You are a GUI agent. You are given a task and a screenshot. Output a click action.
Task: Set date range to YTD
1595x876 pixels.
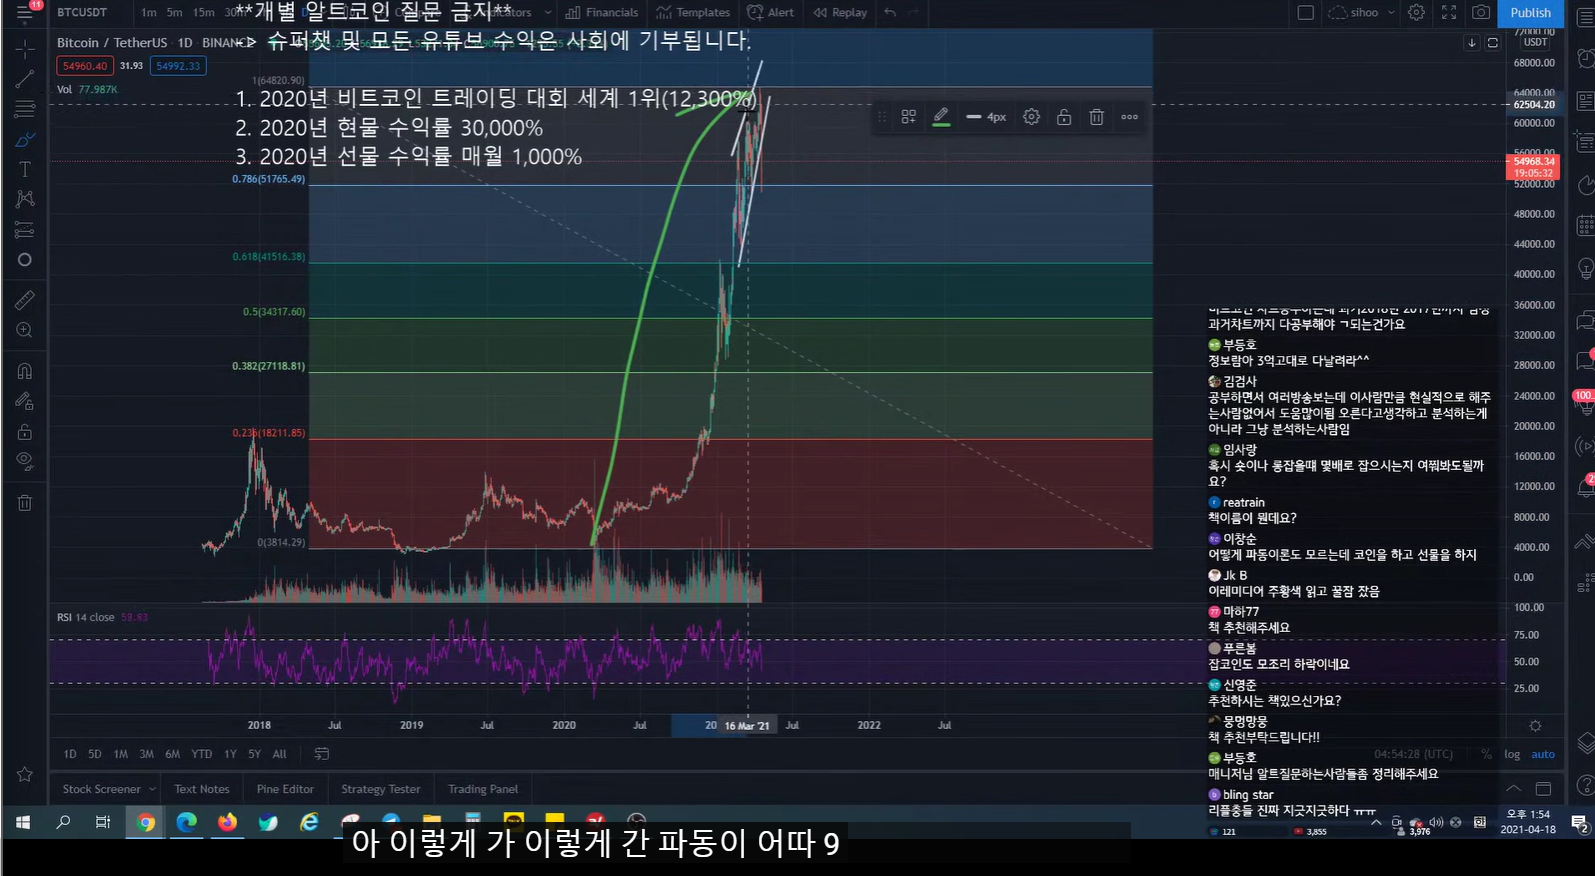point(202,754)
